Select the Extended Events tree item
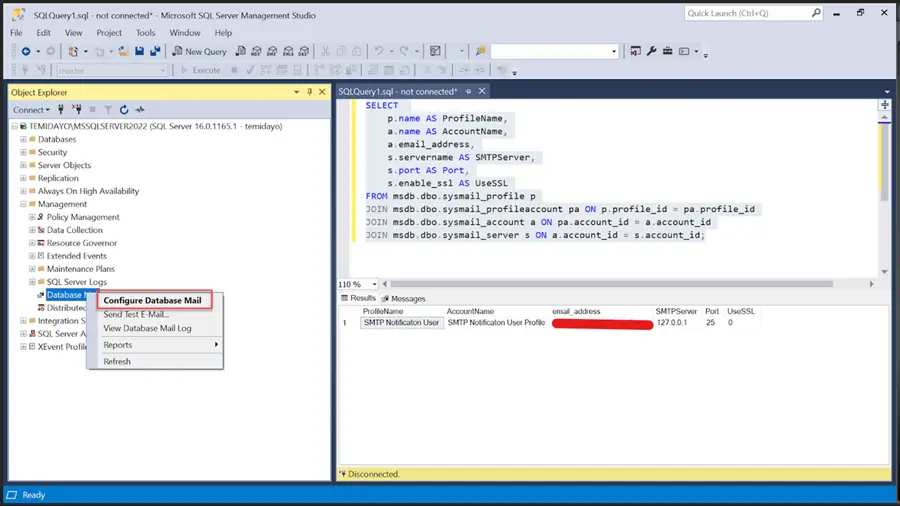 click(77, 256)
